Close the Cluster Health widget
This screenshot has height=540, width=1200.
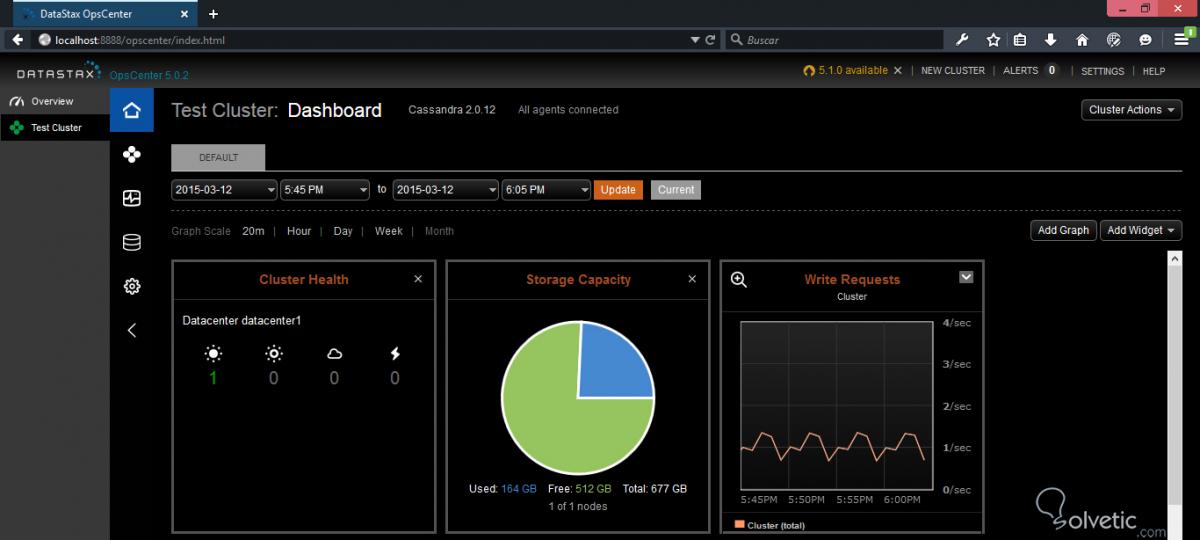418,279
